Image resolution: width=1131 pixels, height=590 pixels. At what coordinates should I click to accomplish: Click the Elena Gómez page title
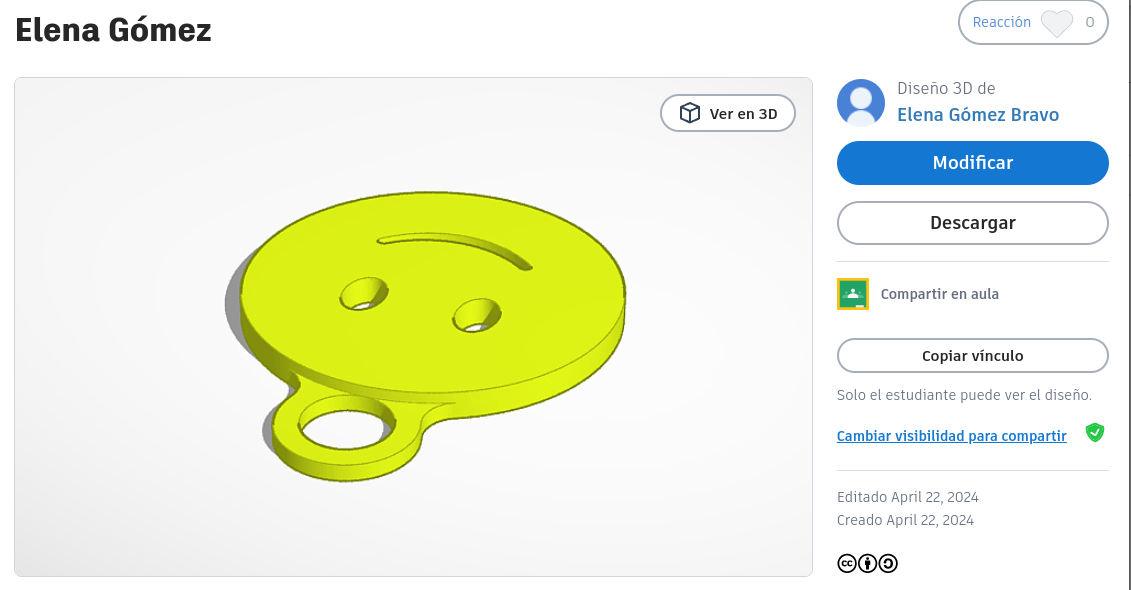click(x=113, y=30)
